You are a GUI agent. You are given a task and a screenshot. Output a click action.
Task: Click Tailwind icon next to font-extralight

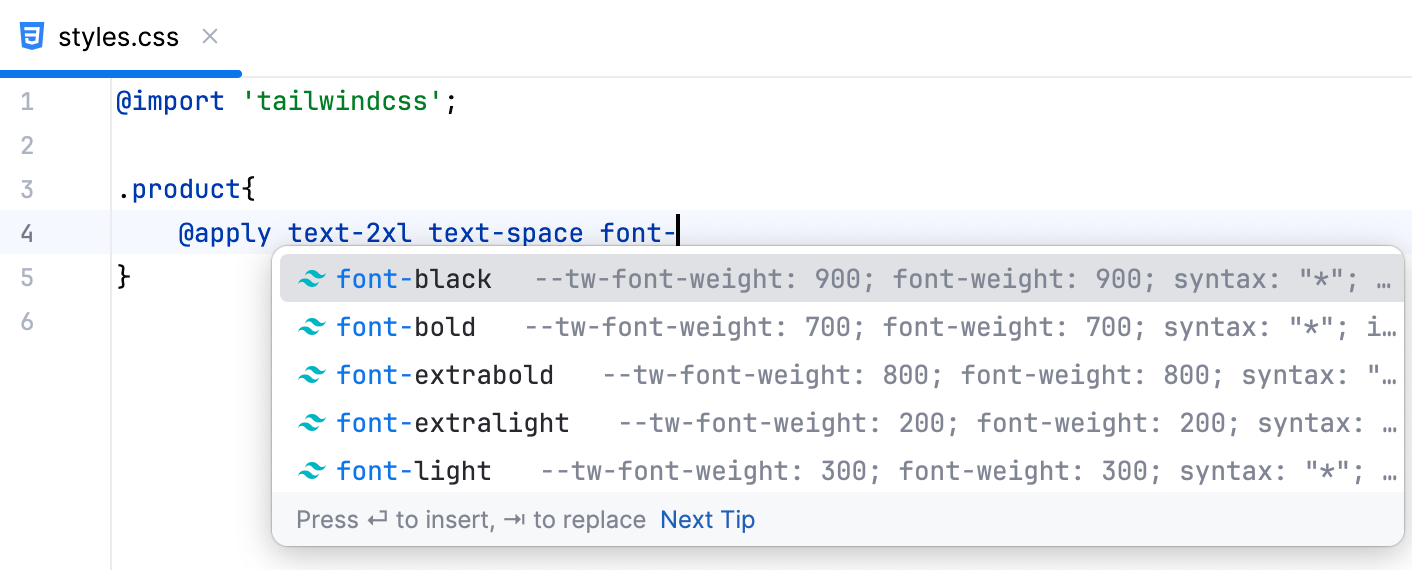tap(312, 423)
